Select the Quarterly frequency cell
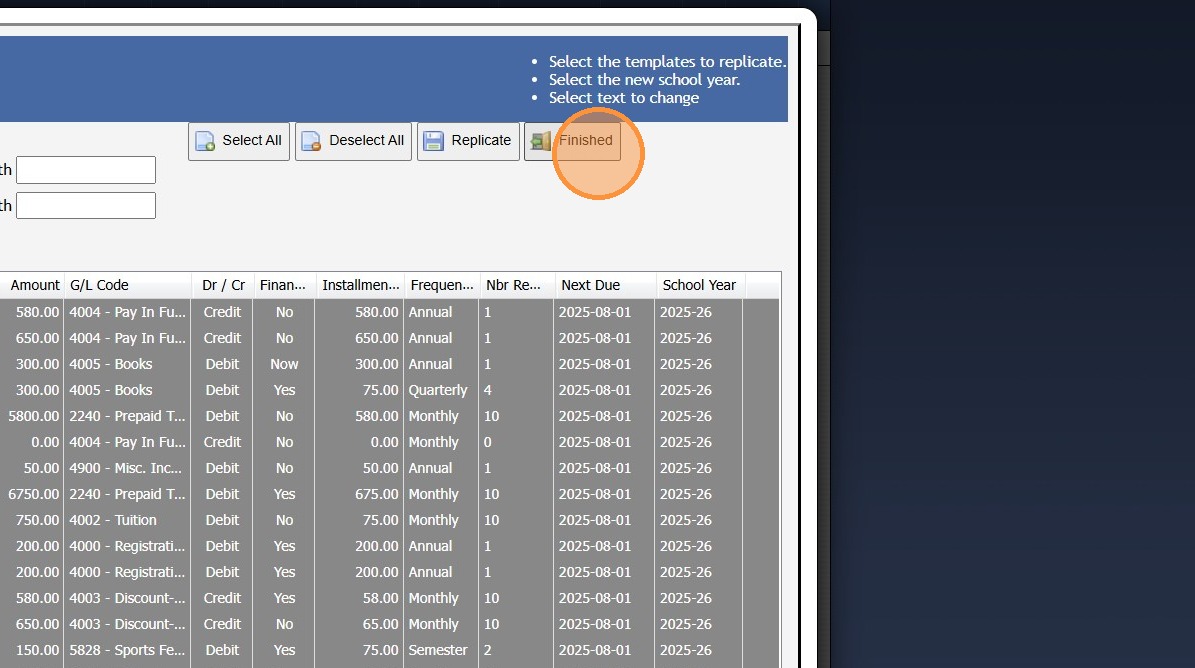Screen dimensions: 1195x668 click(441, 390)
